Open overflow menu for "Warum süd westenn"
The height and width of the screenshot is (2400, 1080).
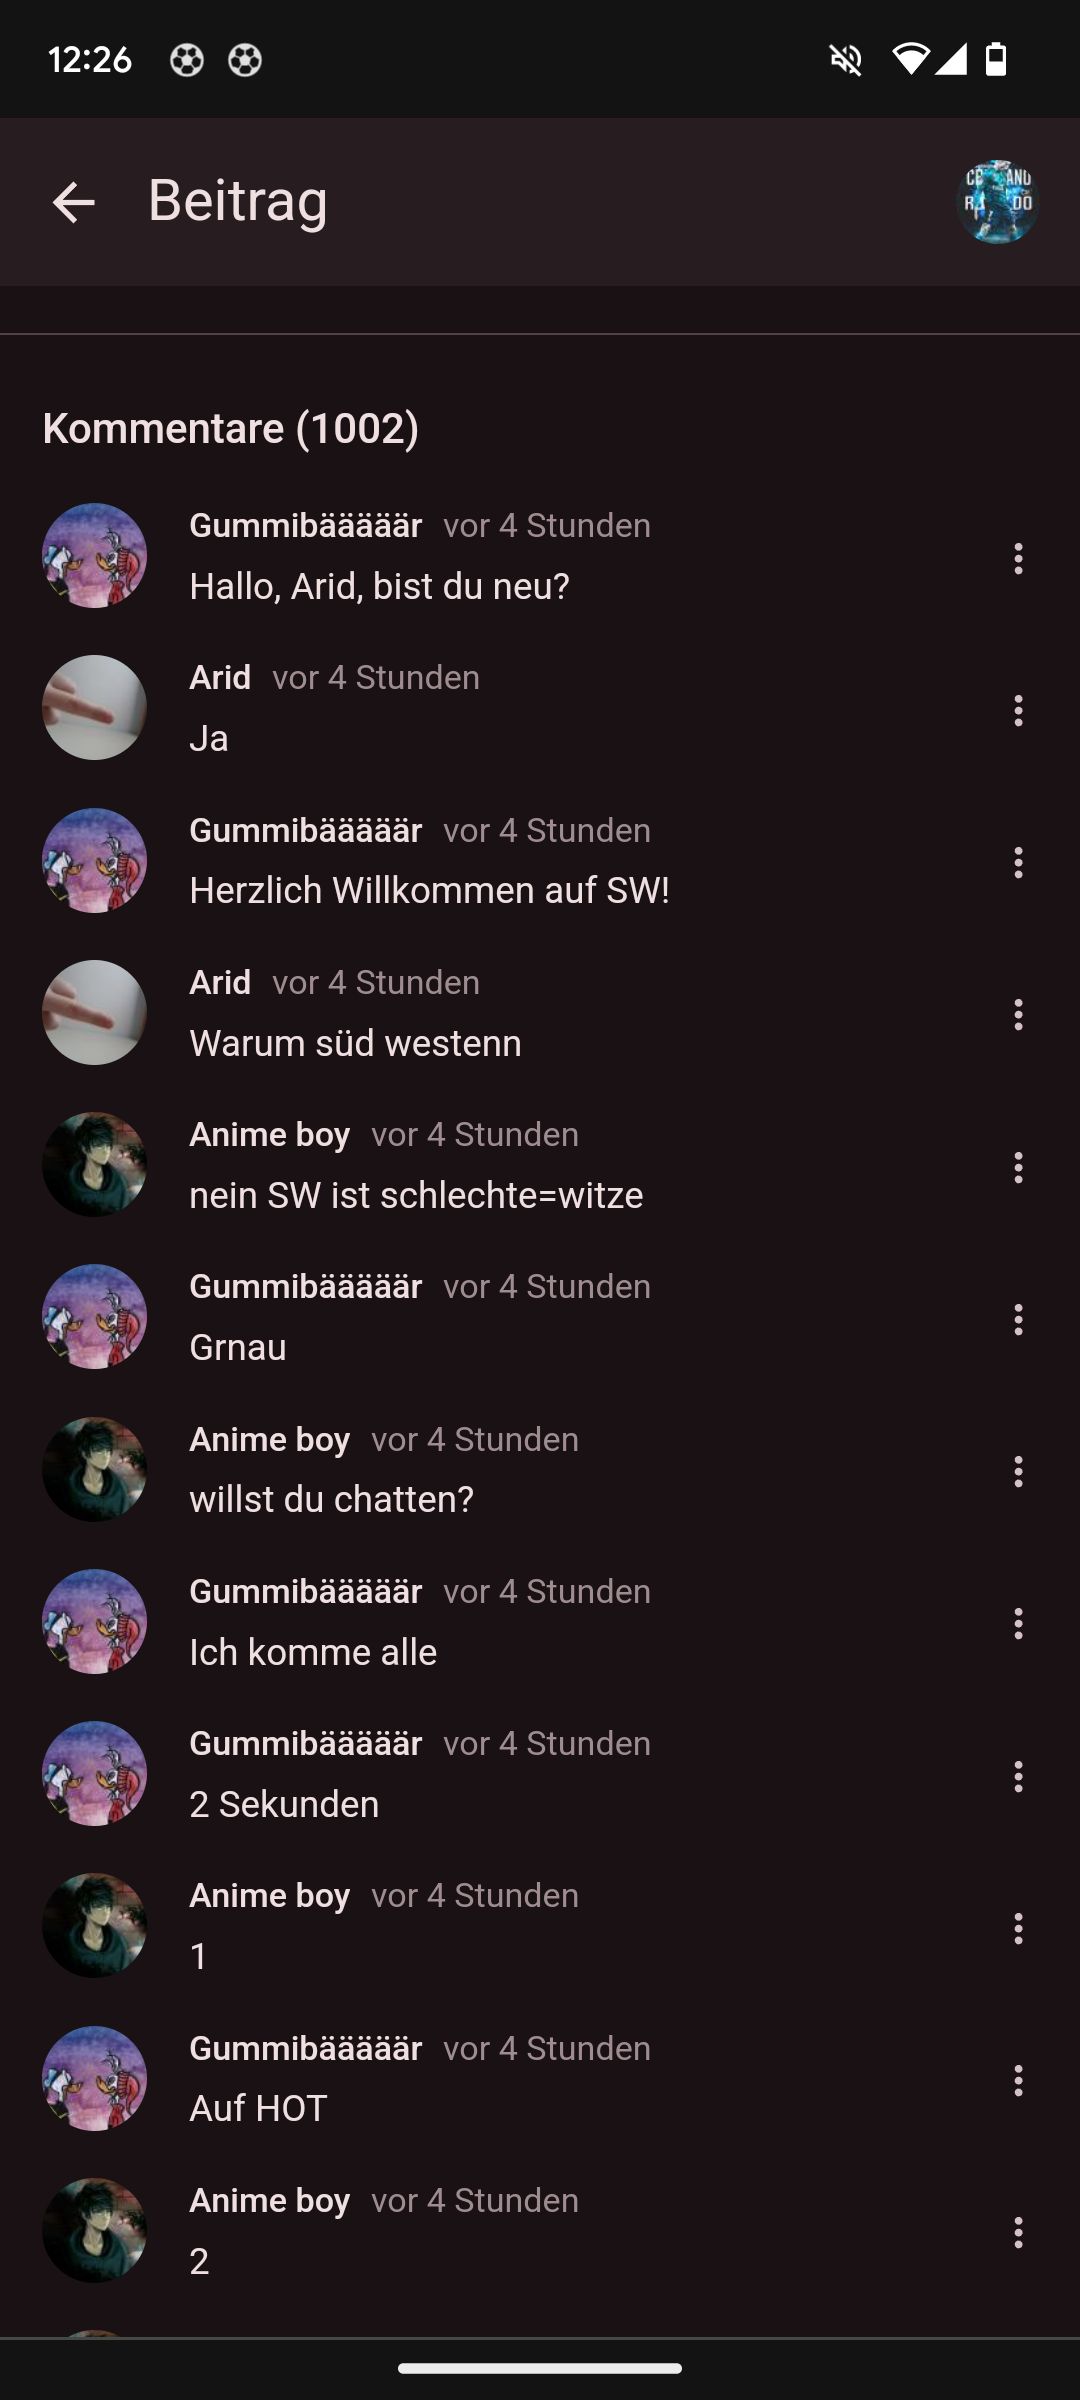click(1018, 1014)
